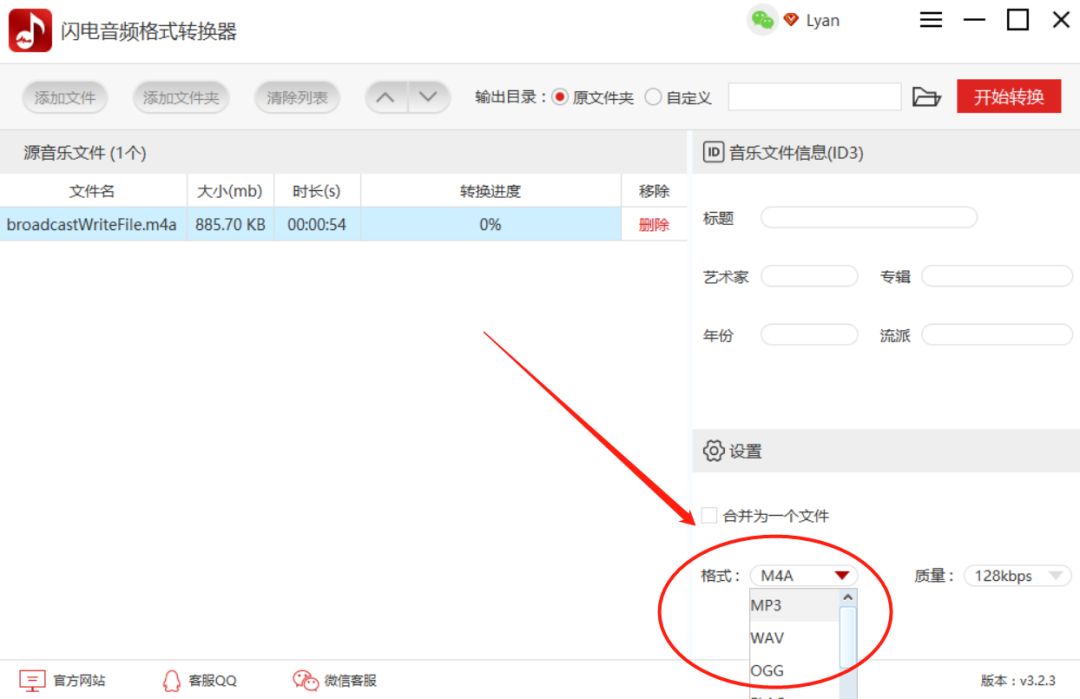Viewport: 1080px width, 699px height.
Task: Click the format list scrollbar thumb
Action: pos(848,637)
